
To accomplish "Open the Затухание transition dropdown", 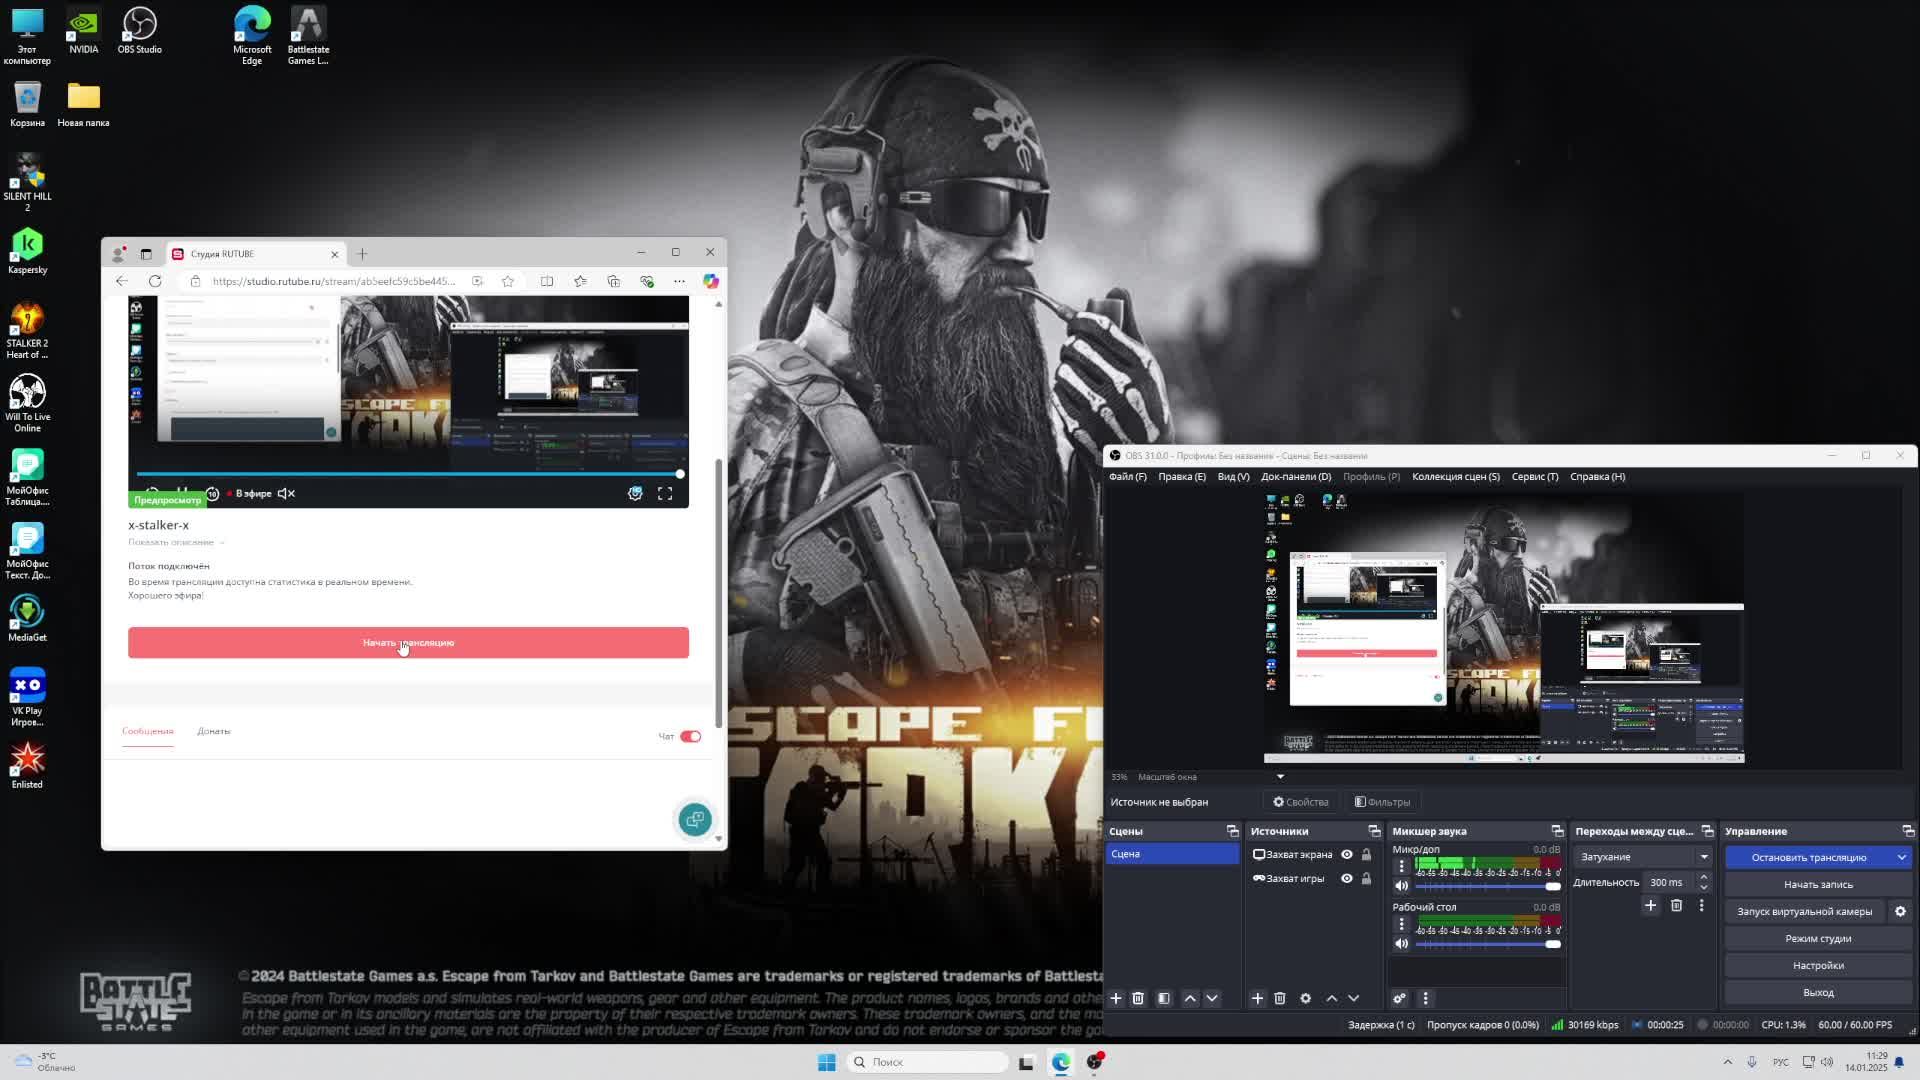I will pyautogui.click(x=1642, y=857).
